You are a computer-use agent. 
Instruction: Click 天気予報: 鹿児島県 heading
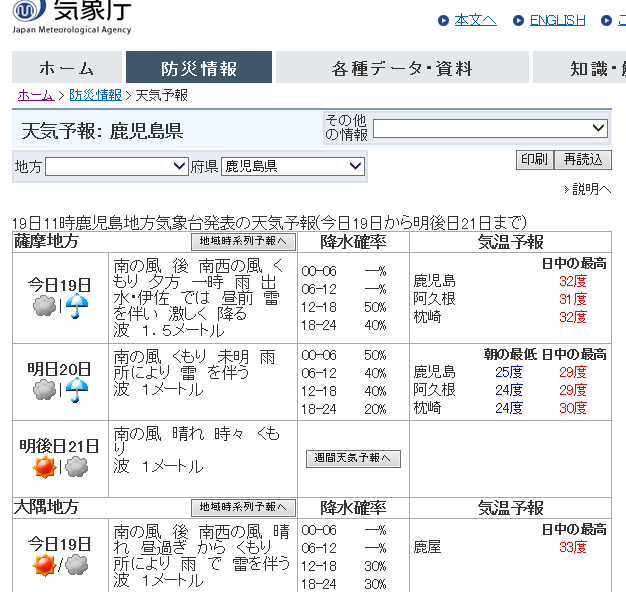pyautogui.click(x=102, y=131)
